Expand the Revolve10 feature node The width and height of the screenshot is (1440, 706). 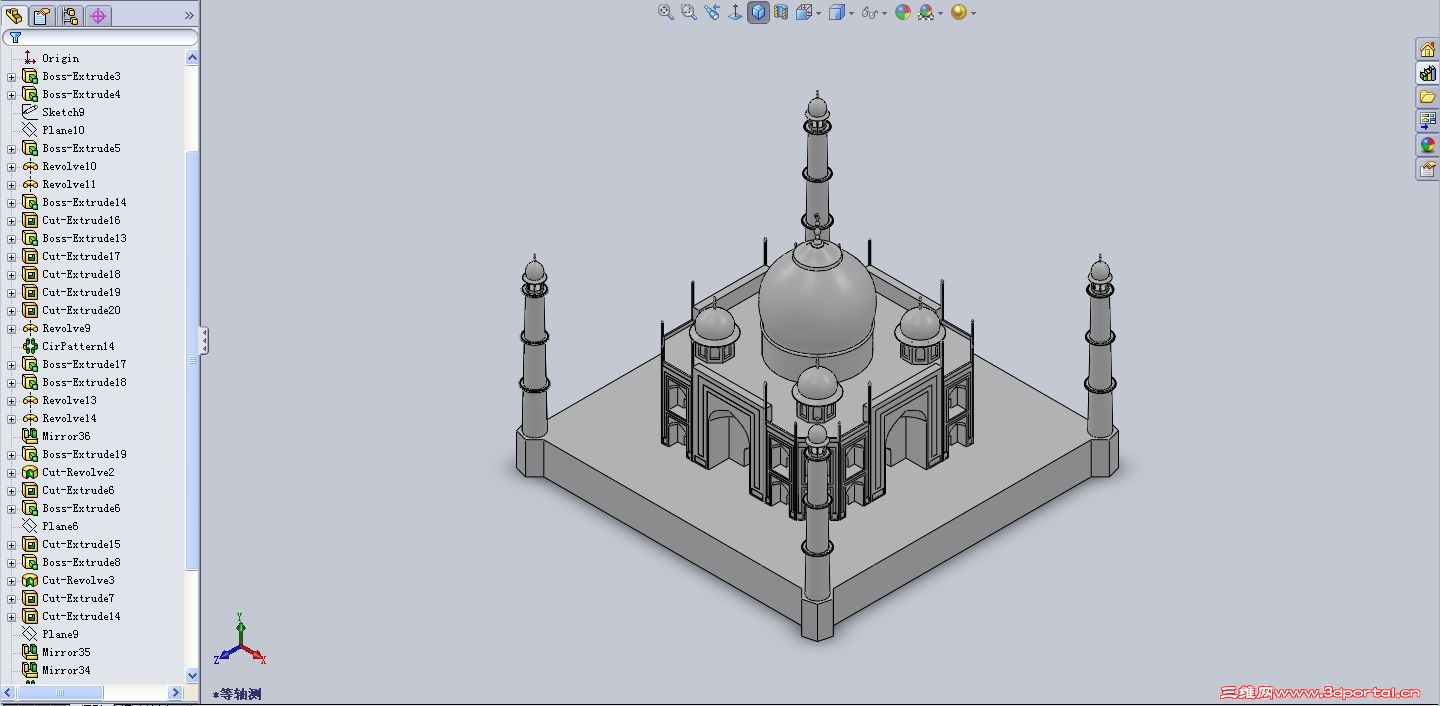[x=12, y=167]
